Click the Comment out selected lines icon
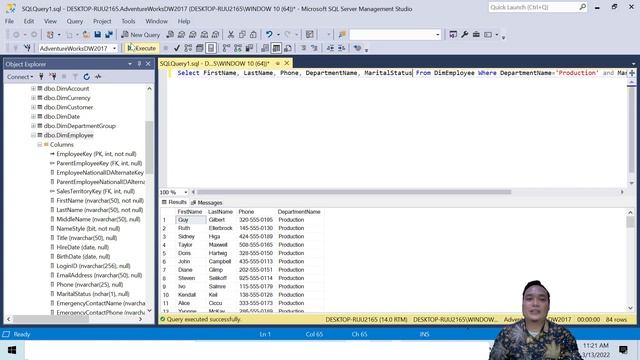The image size is (640, 360). pos(303,48)
